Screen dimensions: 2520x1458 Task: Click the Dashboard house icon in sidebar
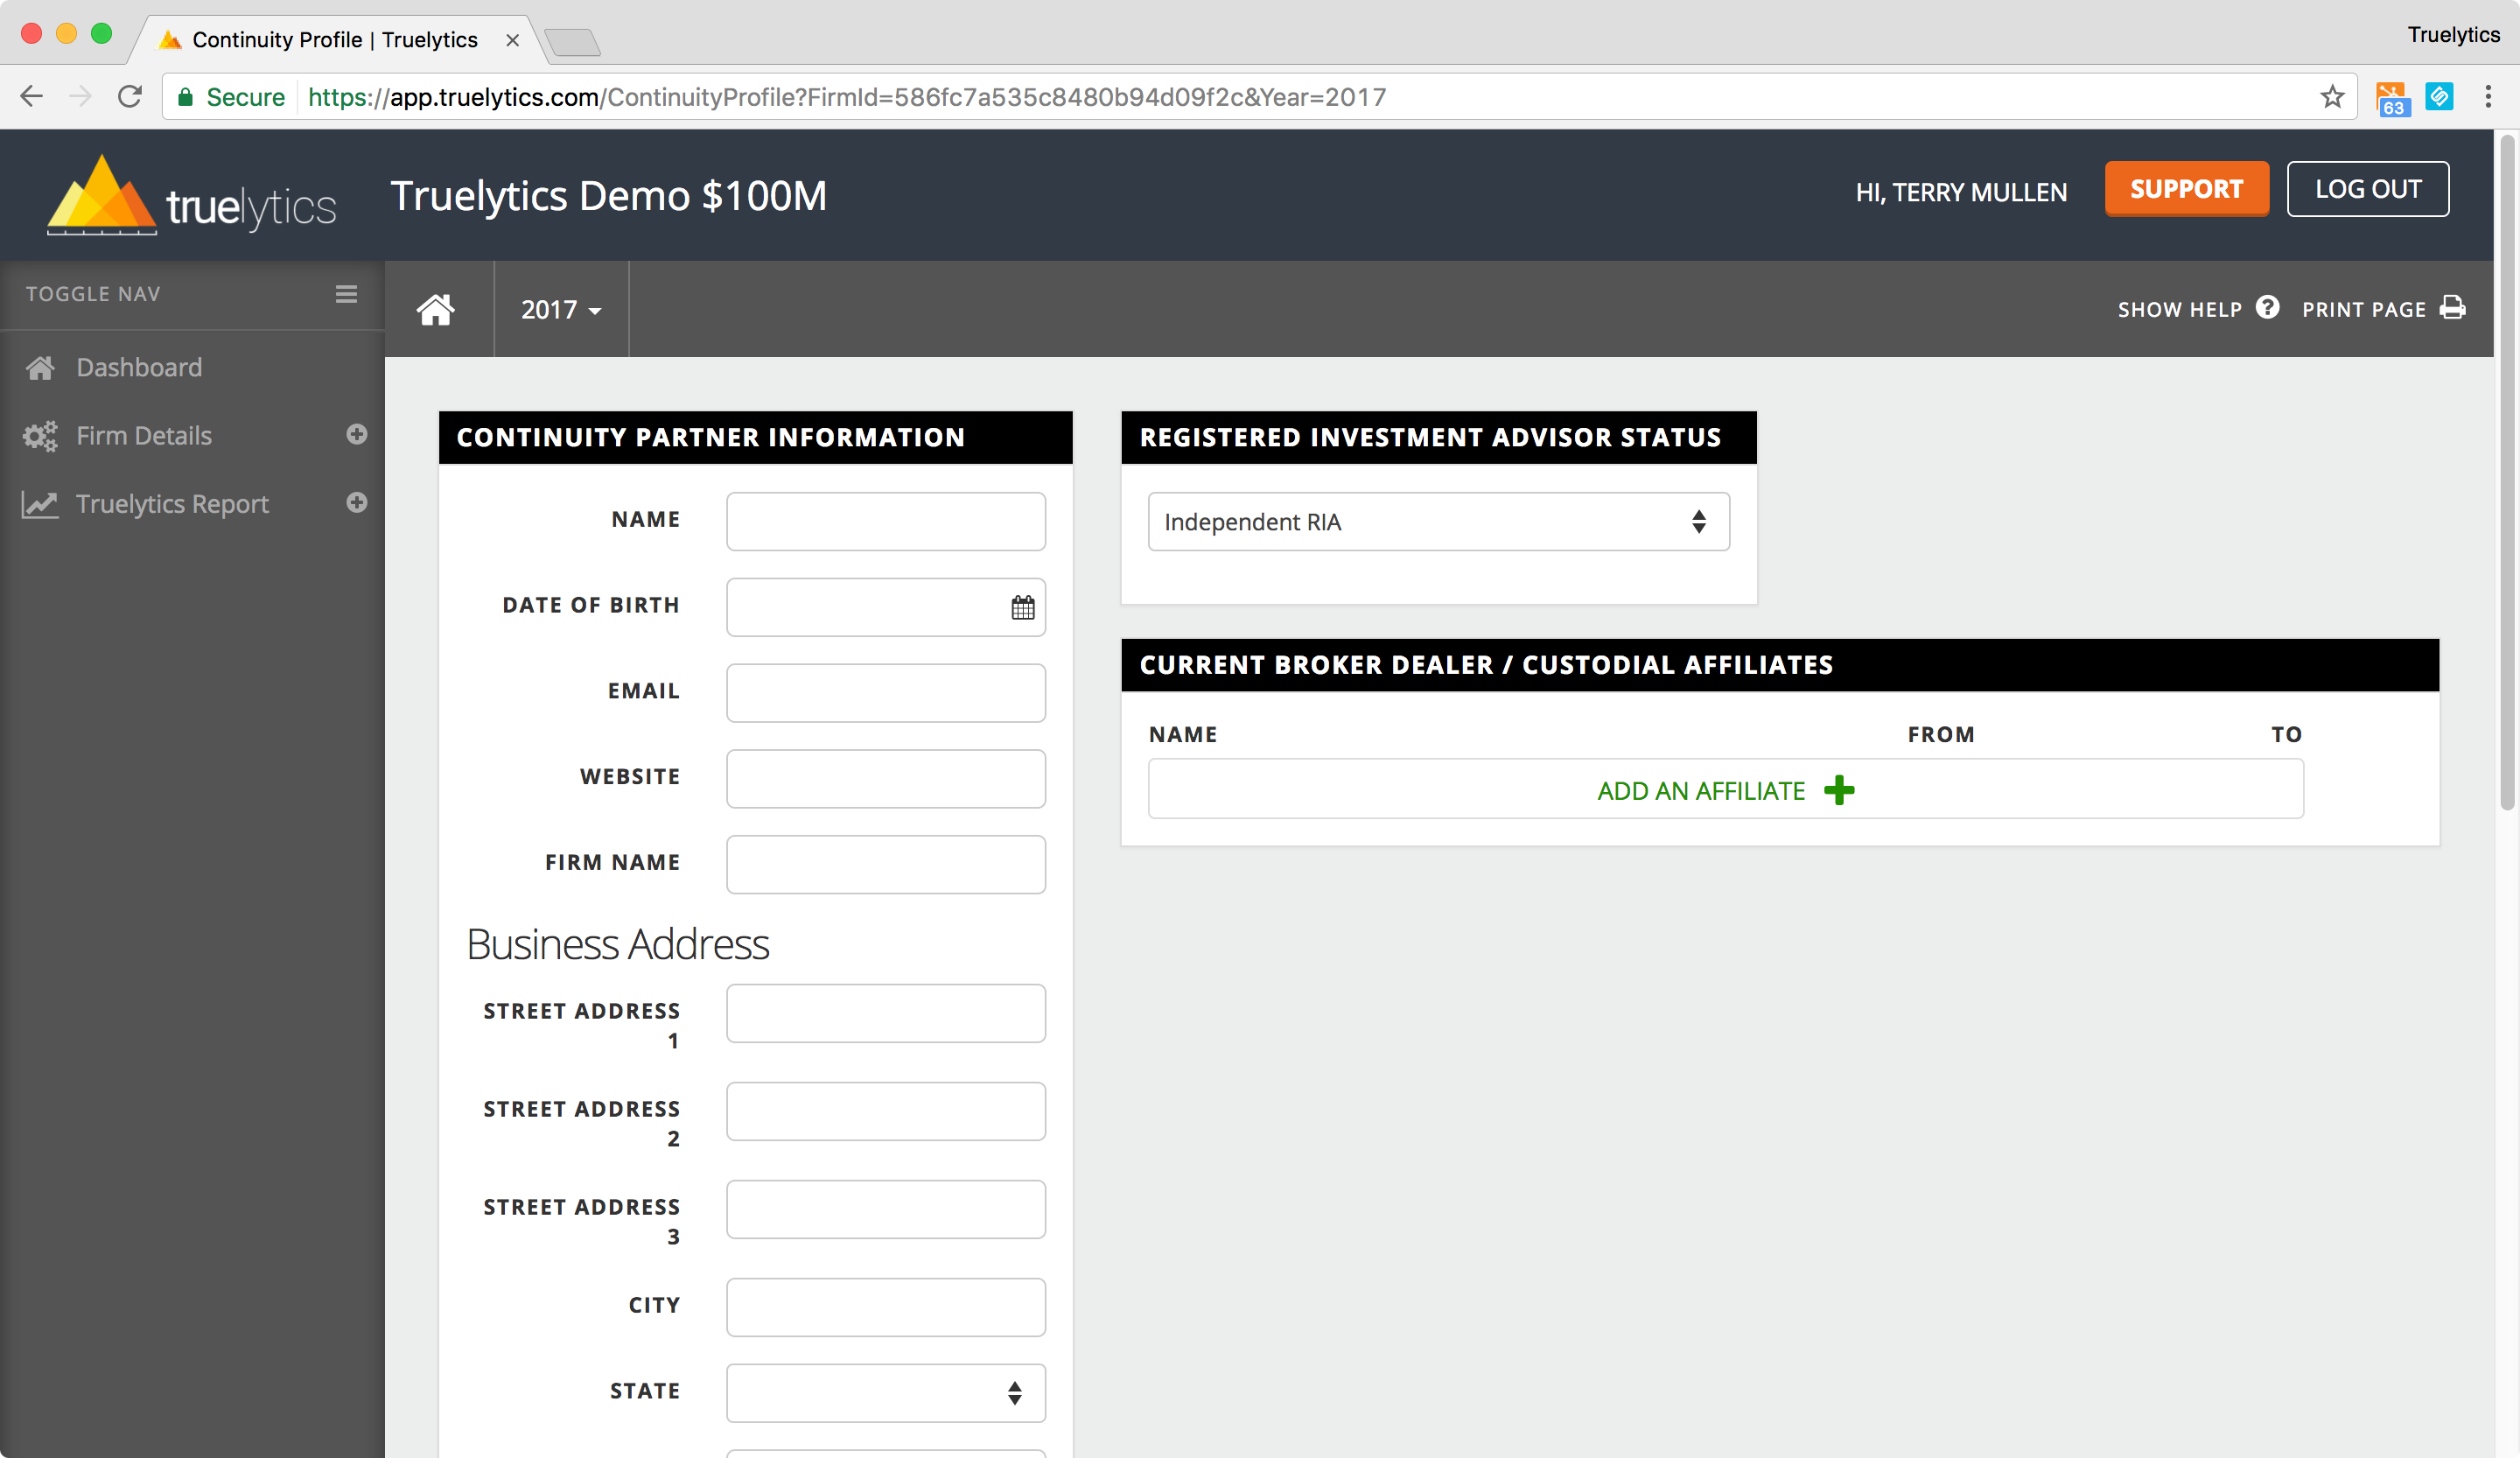pos(40,367)
